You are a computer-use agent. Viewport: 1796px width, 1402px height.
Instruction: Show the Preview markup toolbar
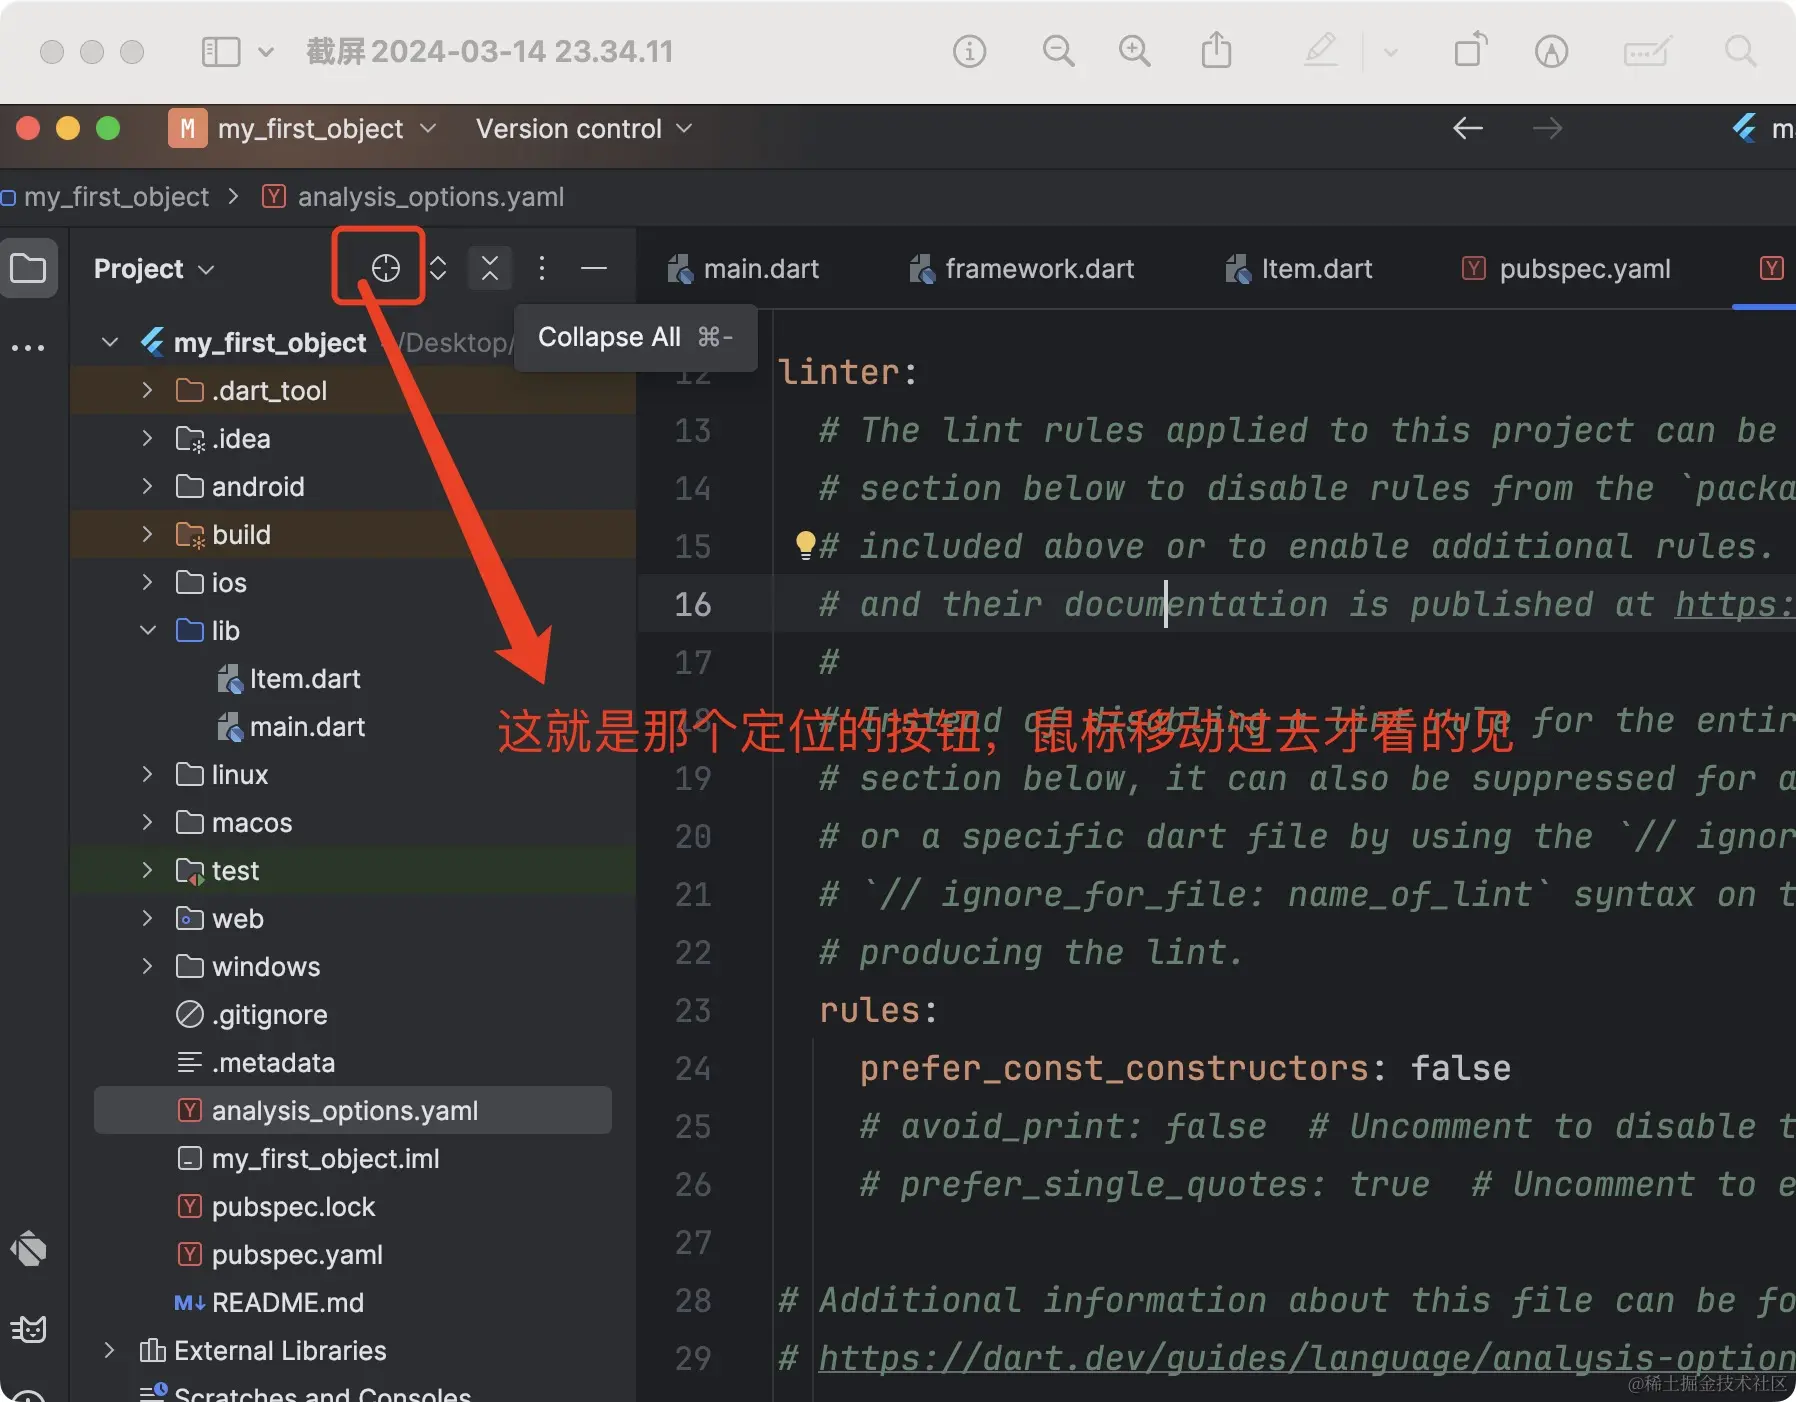1551,51
